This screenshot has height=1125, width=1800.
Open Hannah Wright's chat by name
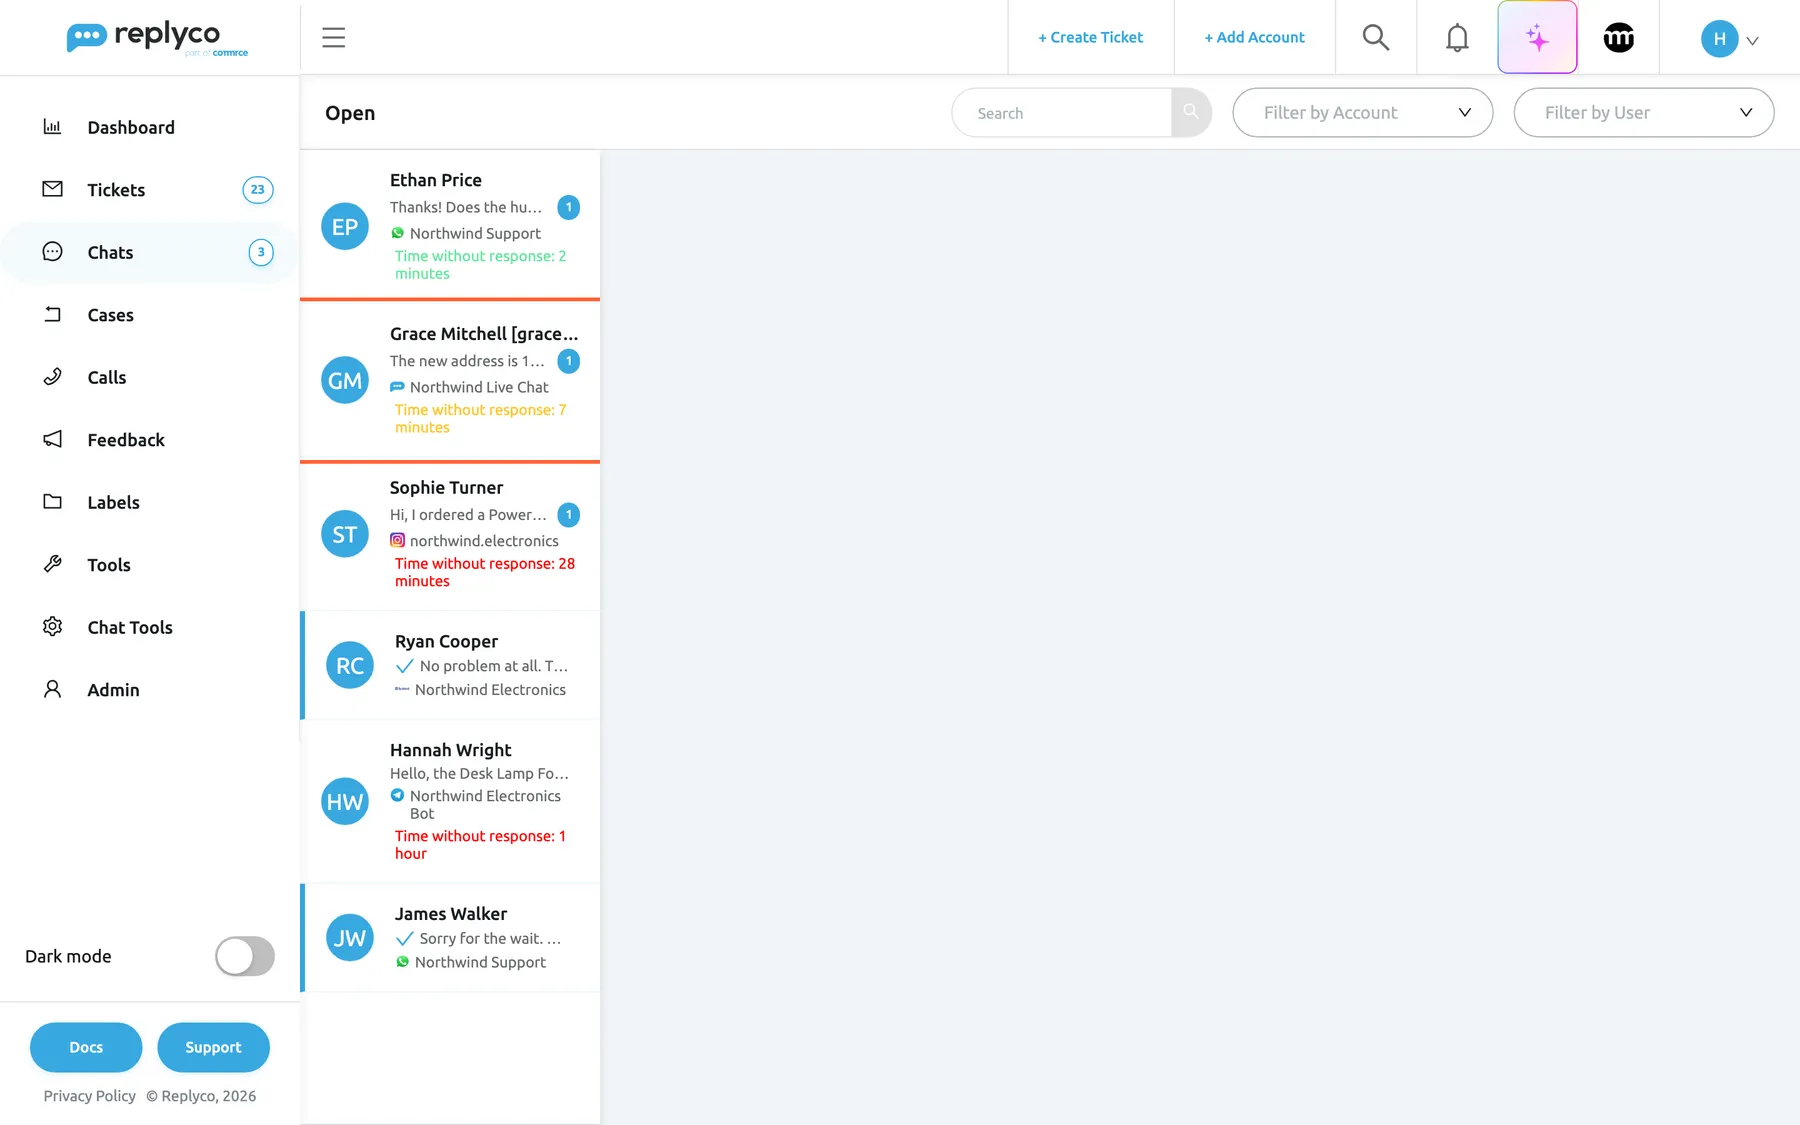click(451, 750)
